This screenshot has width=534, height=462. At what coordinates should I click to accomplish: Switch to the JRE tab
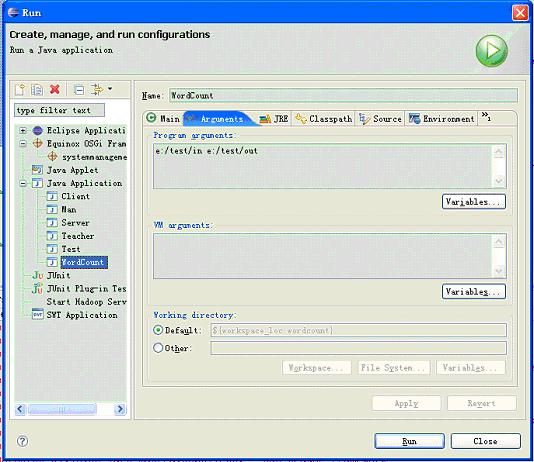[273, 119]
